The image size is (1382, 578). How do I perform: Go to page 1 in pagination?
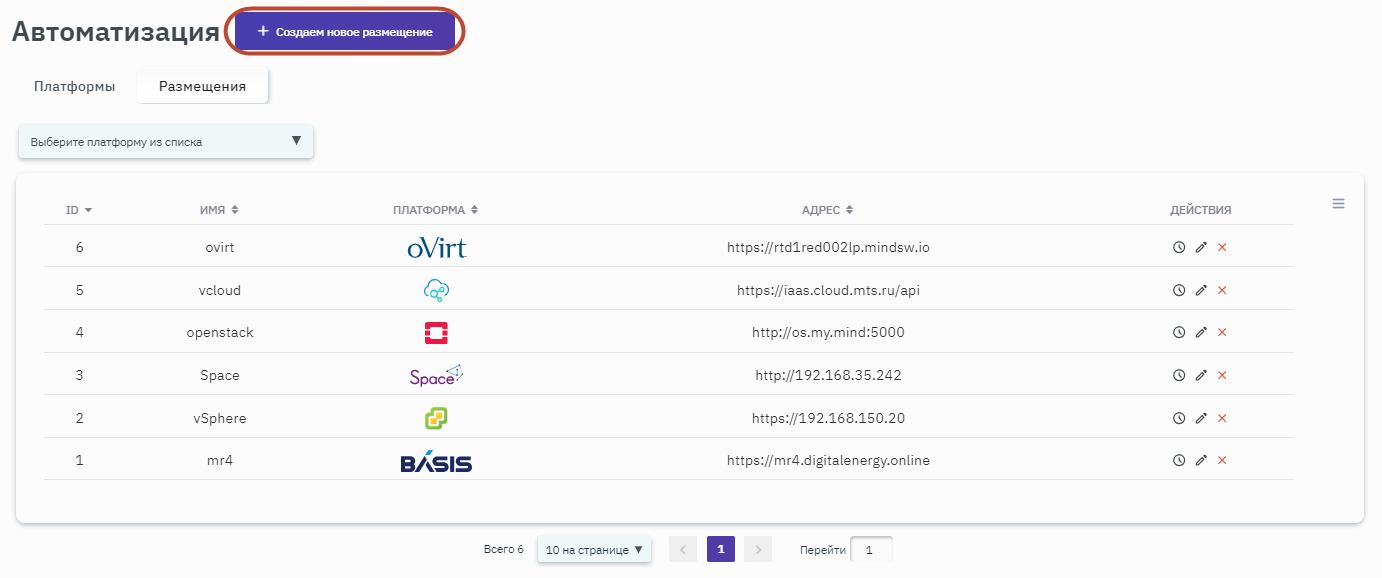tap(721, 549)
